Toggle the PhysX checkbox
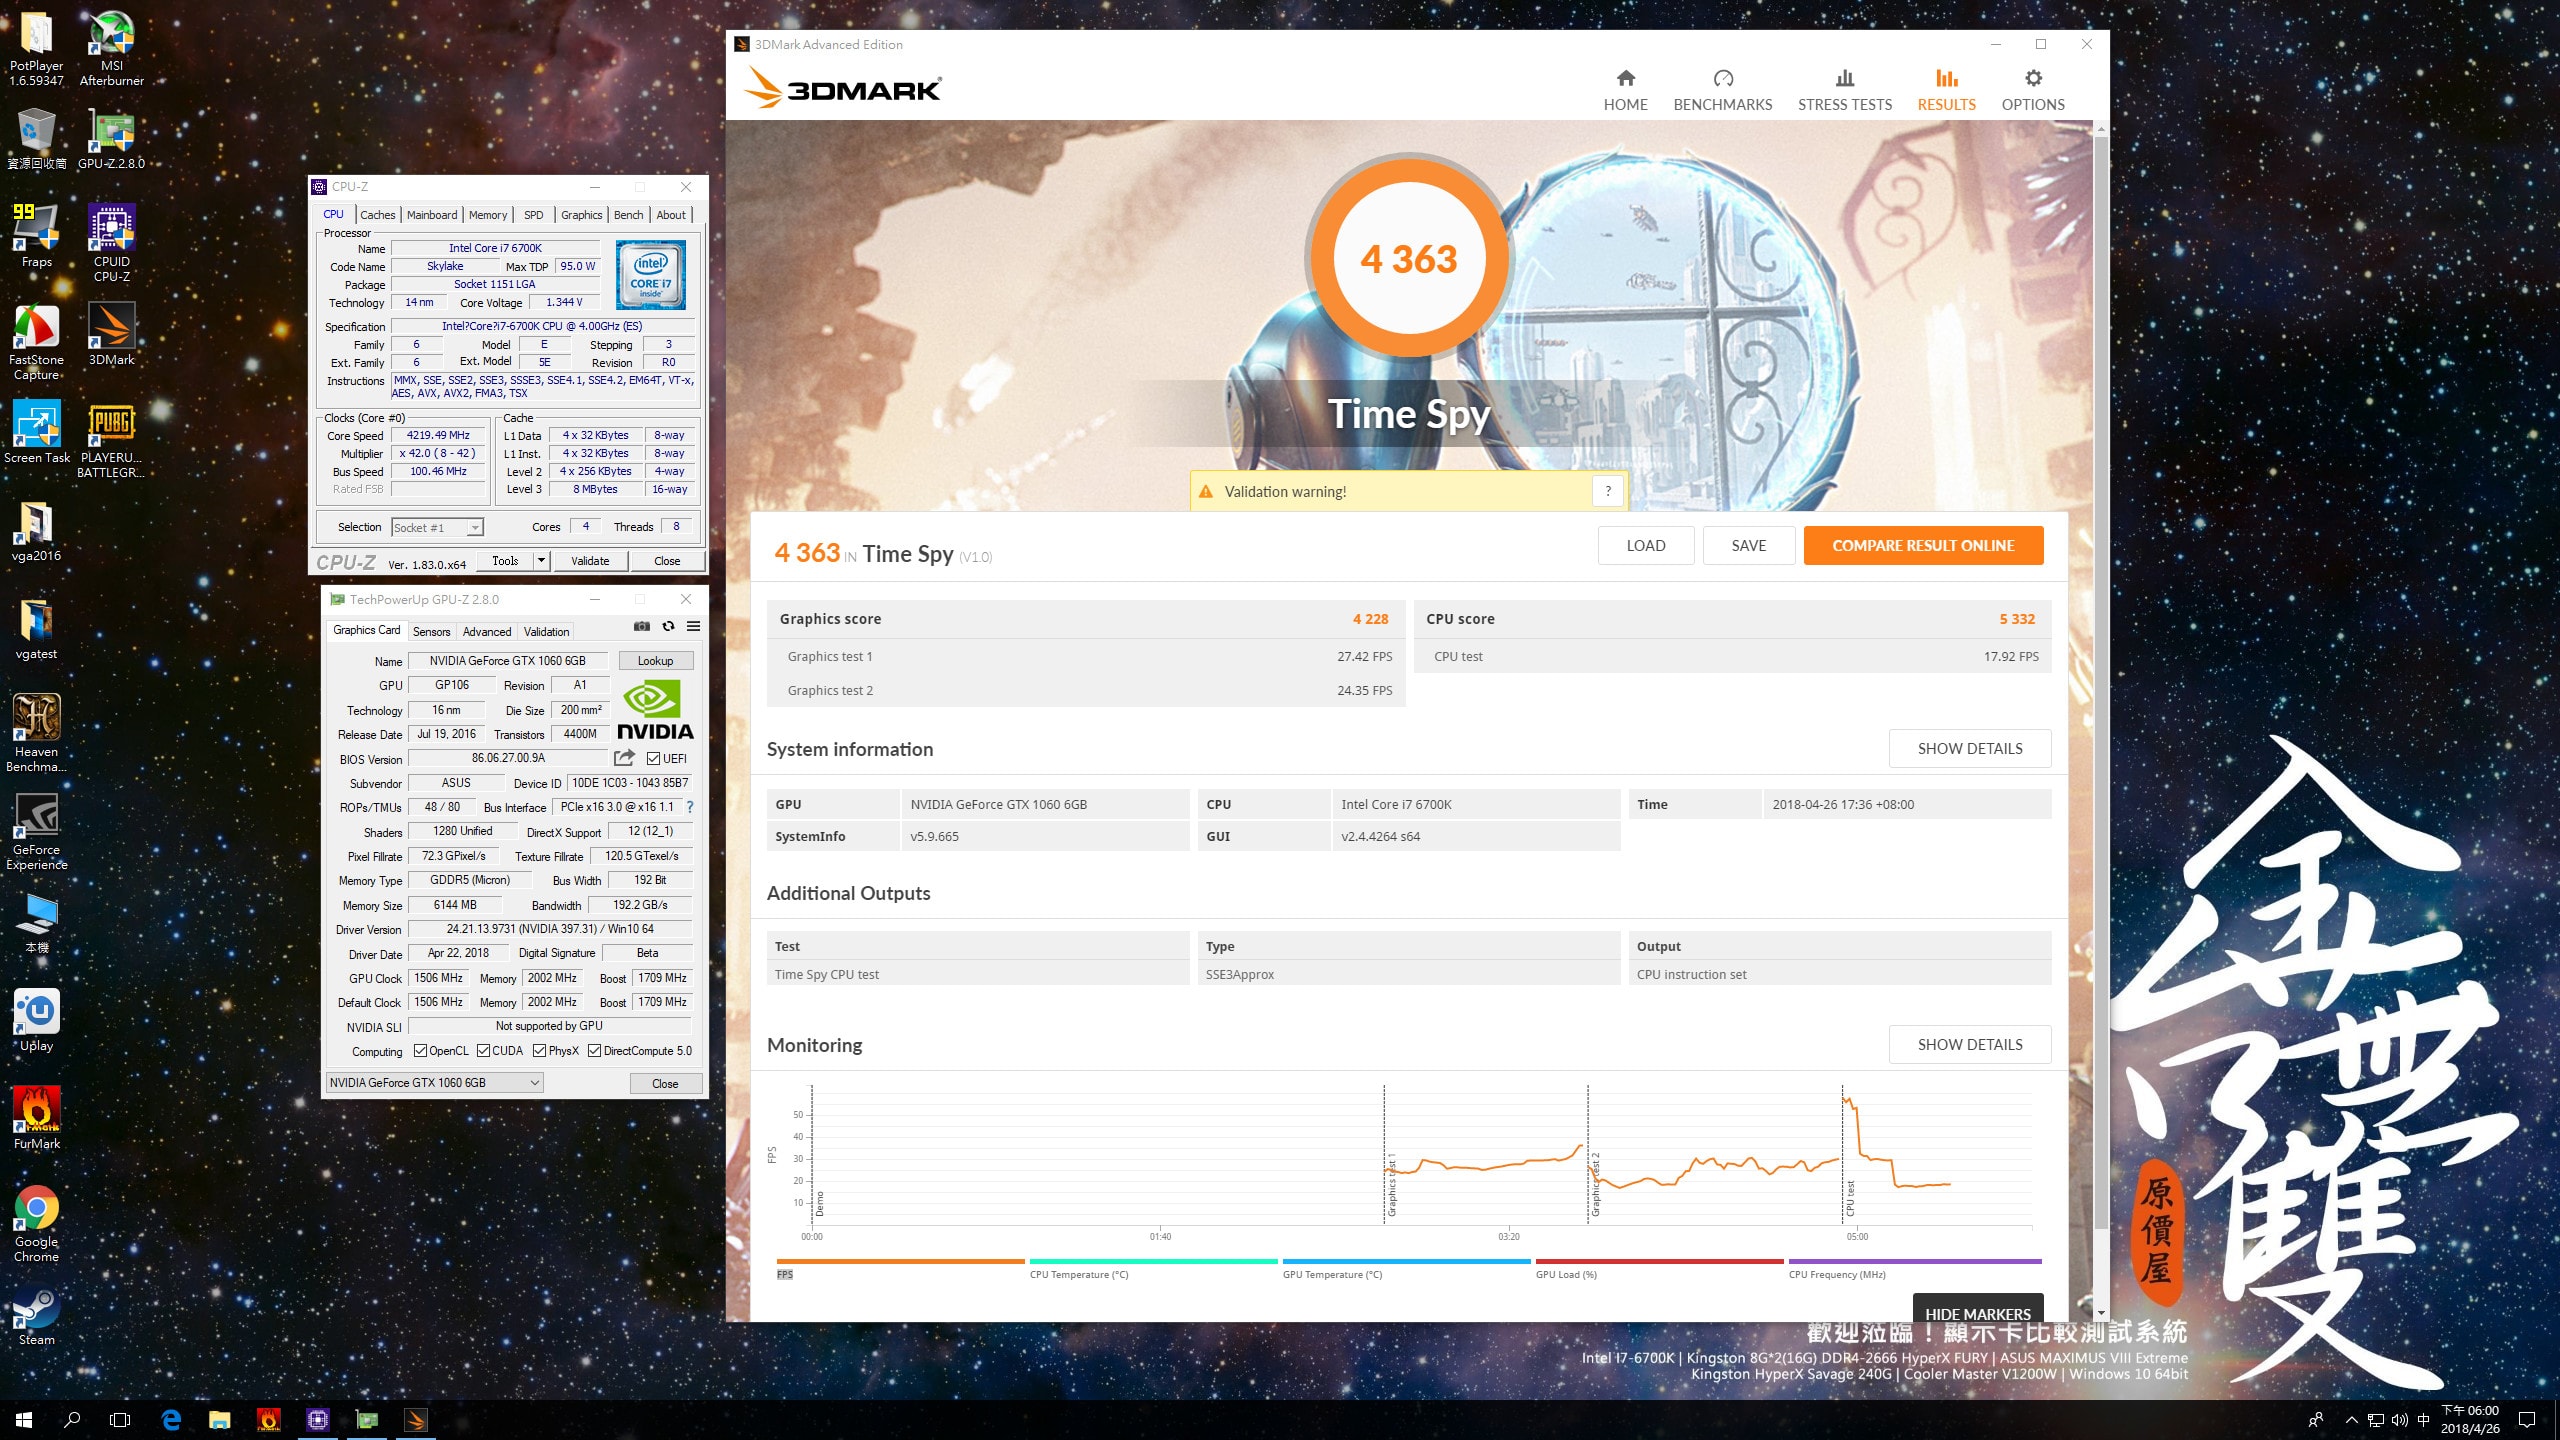This screenshot has width=2560, height=1440. [x=540, y=1051]
